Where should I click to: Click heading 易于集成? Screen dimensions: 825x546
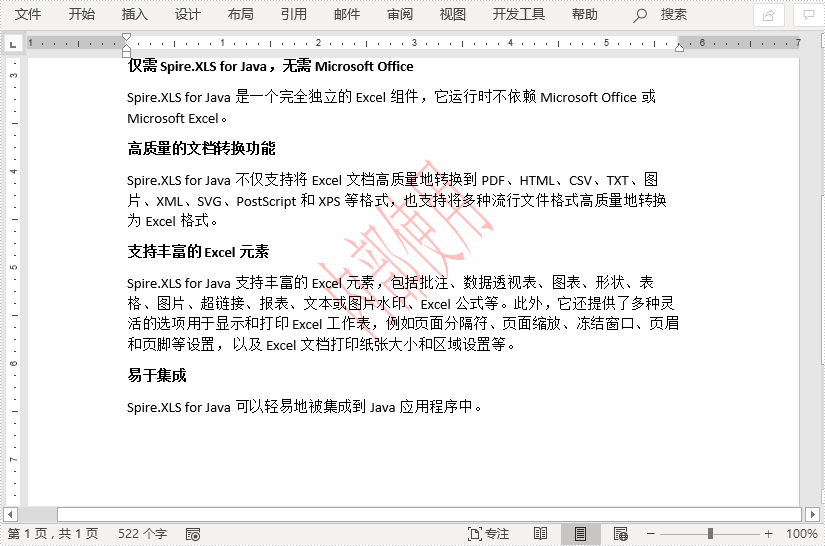point(157,376)
